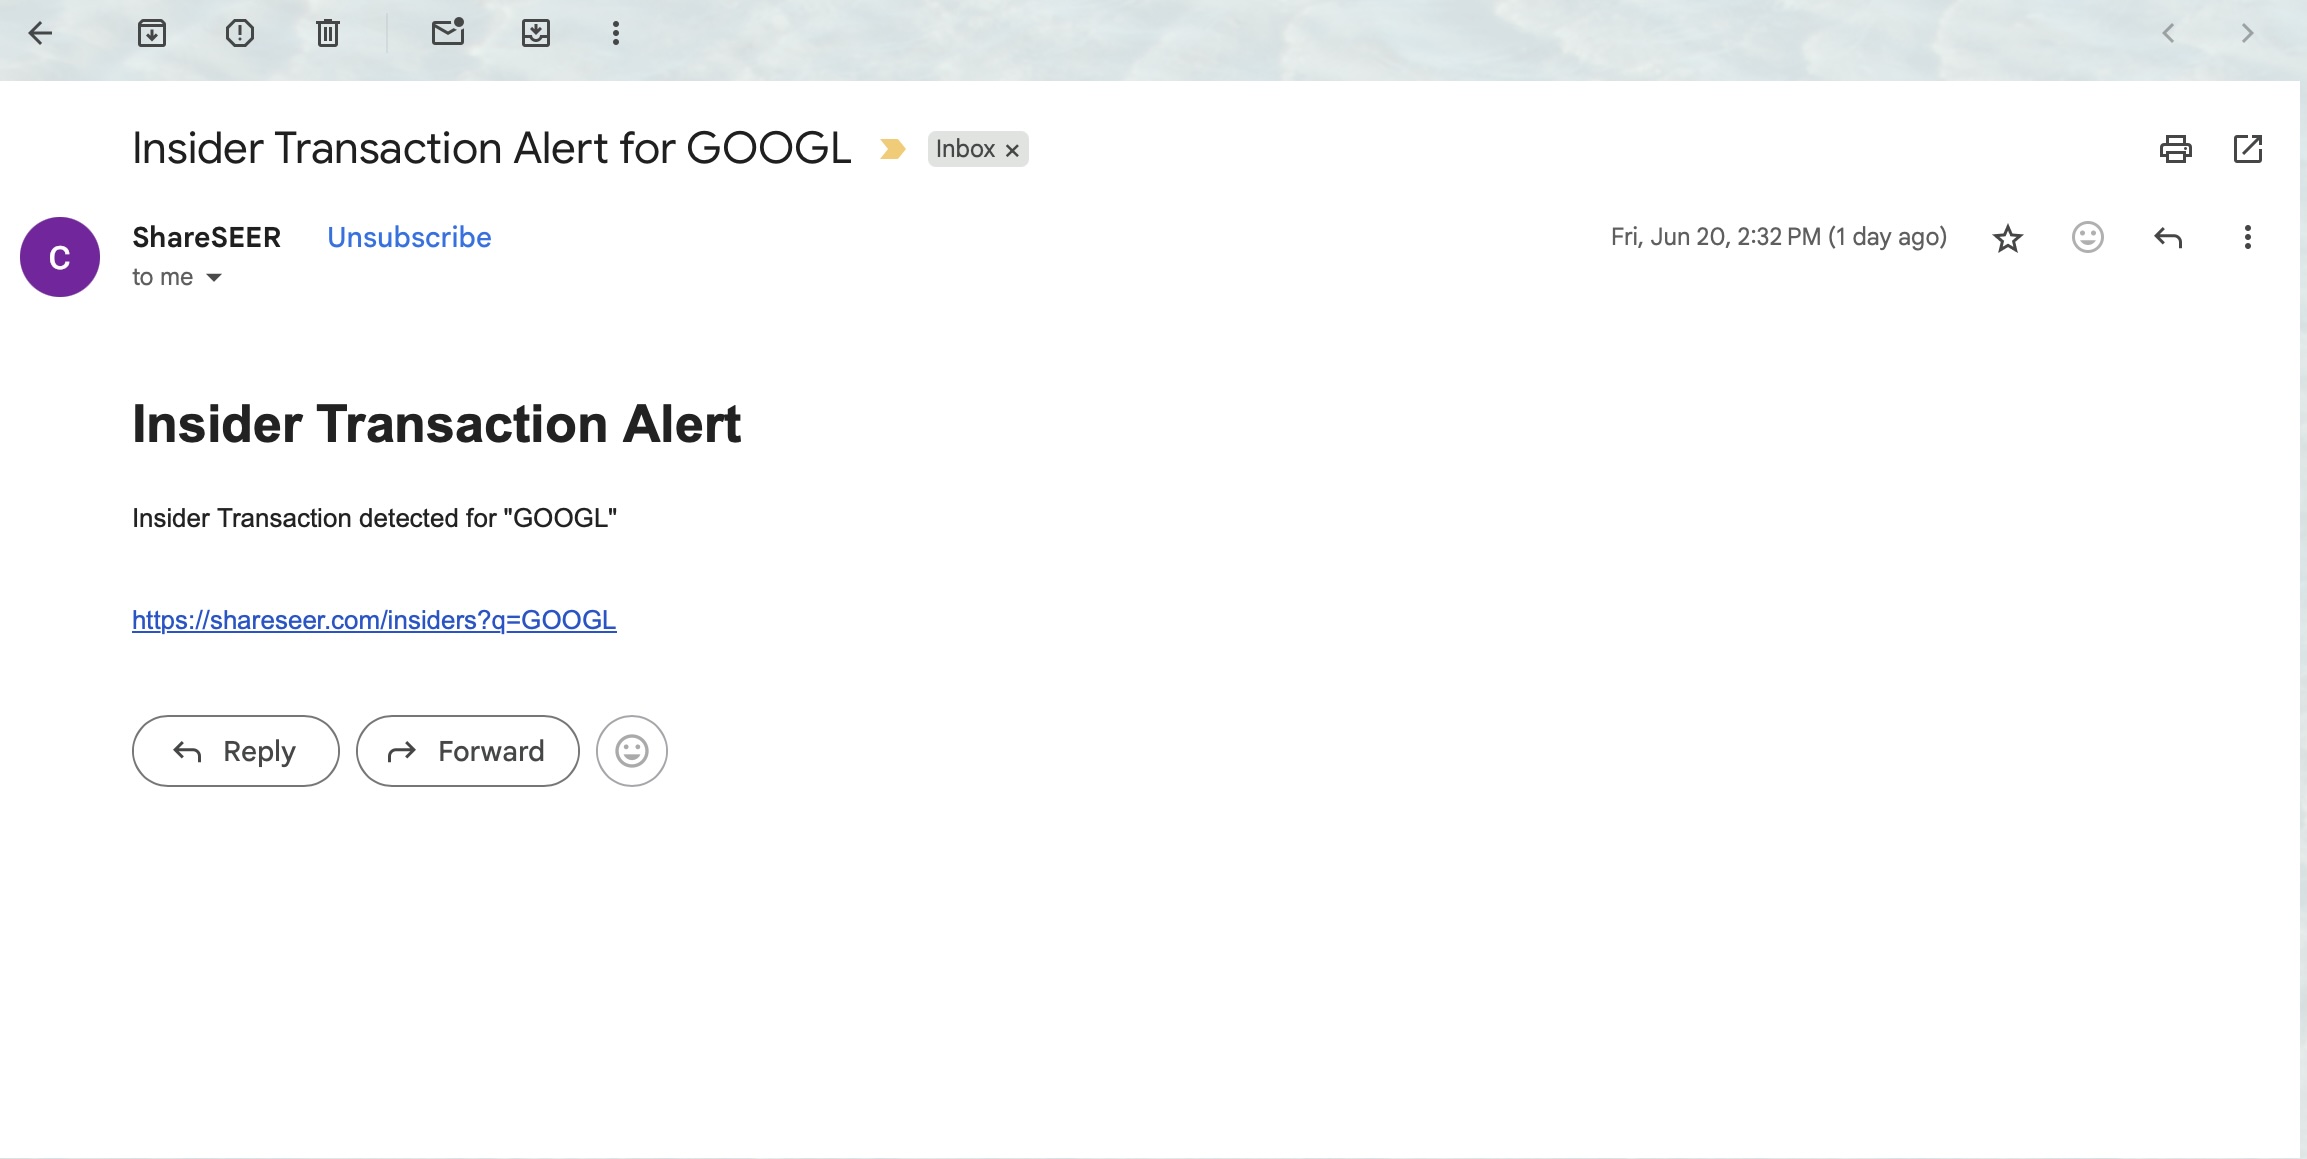Star the ShareSEER message

coord(2007,237)
